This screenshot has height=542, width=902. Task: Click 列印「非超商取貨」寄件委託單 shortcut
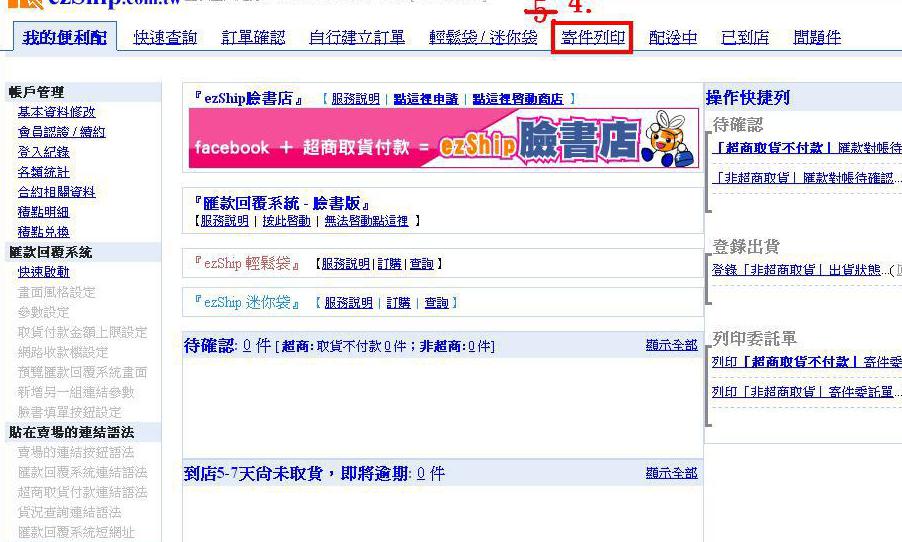coord(802,392)
